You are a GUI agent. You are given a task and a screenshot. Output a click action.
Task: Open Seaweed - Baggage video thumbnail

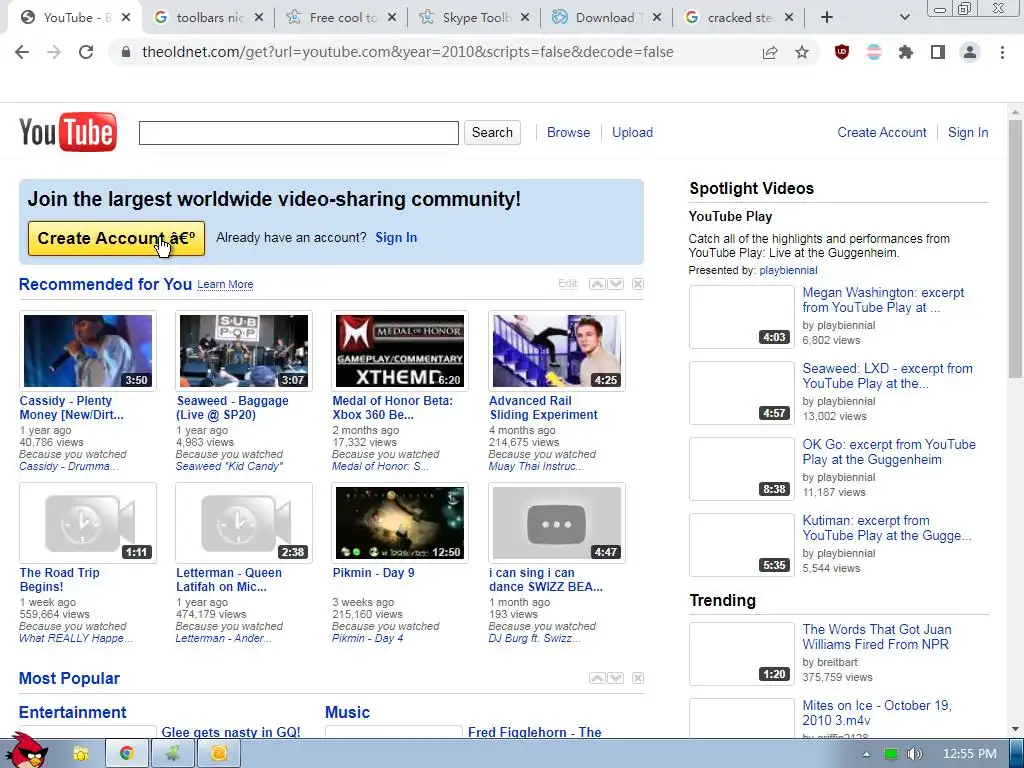coord(244,351)
